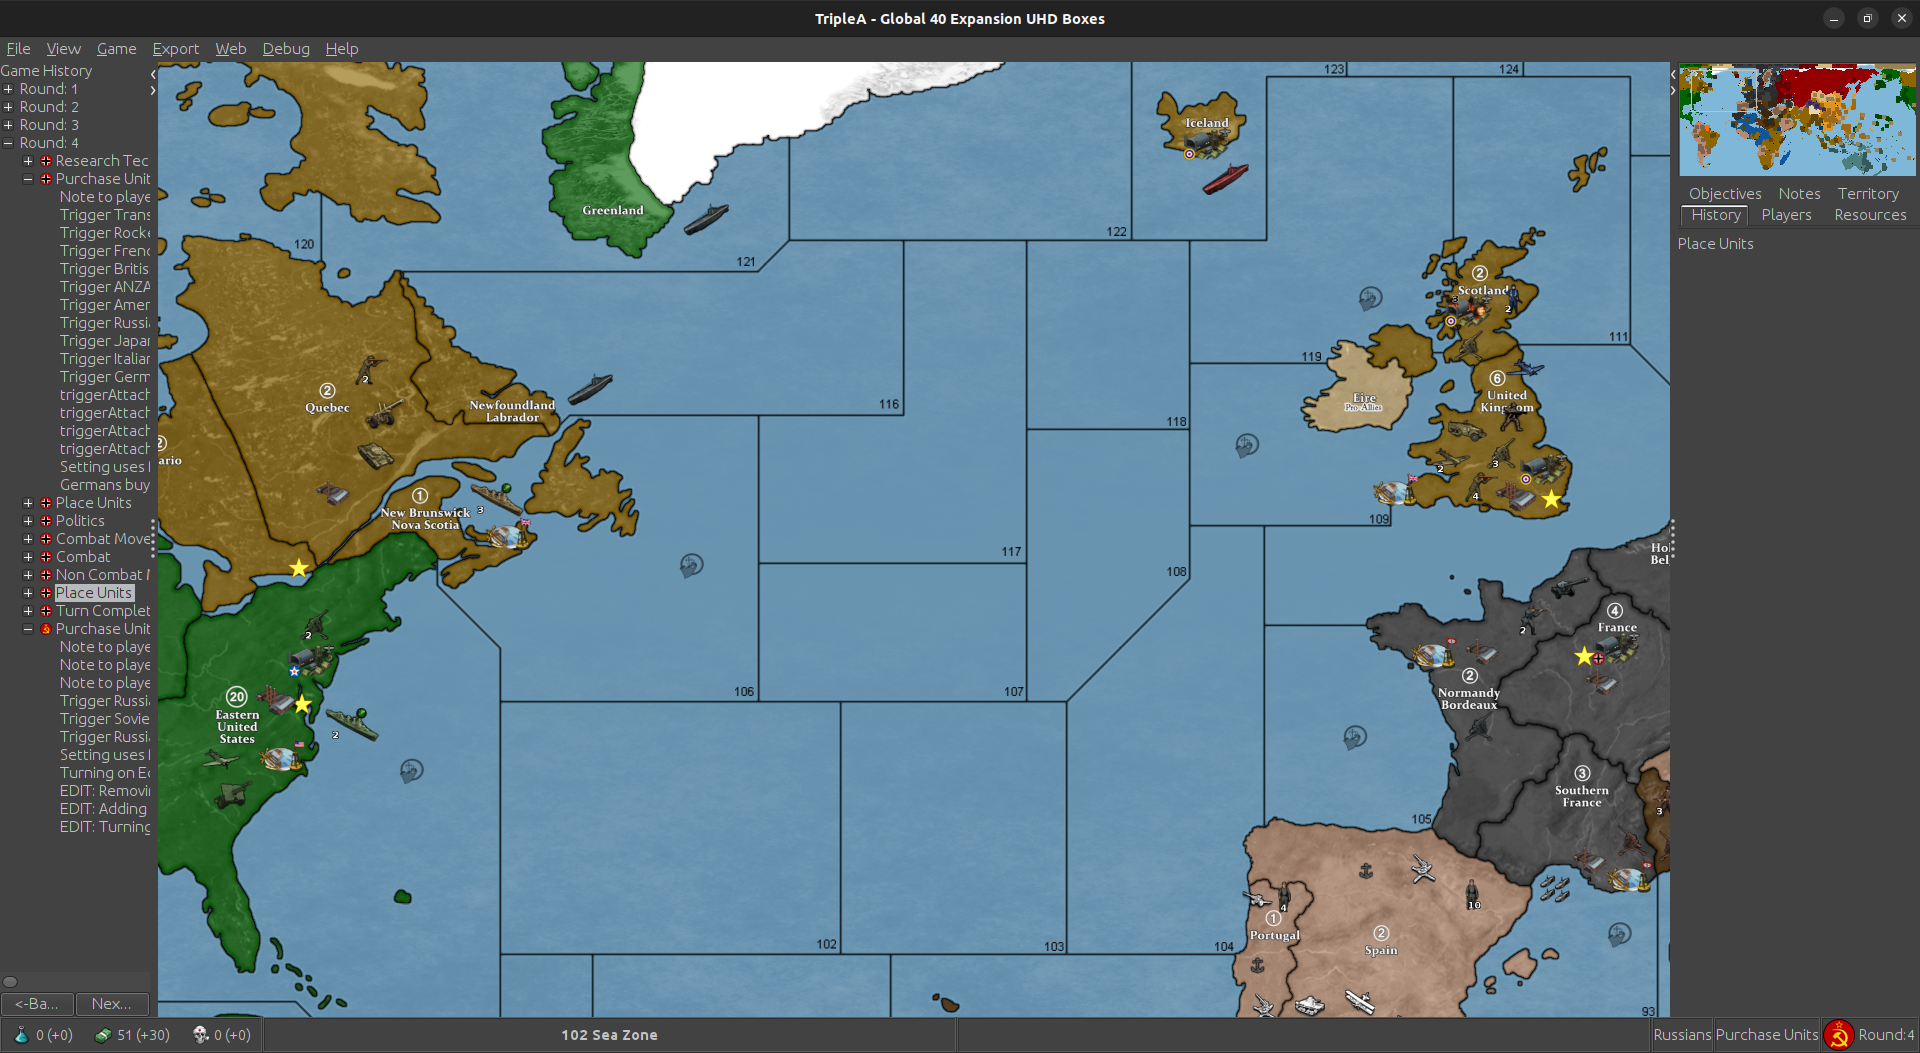Screen dimensions: 1920x1053
Task: Click the convoy marker in sea zone 106
Action: pyautogui.click(x=691, y=566)
